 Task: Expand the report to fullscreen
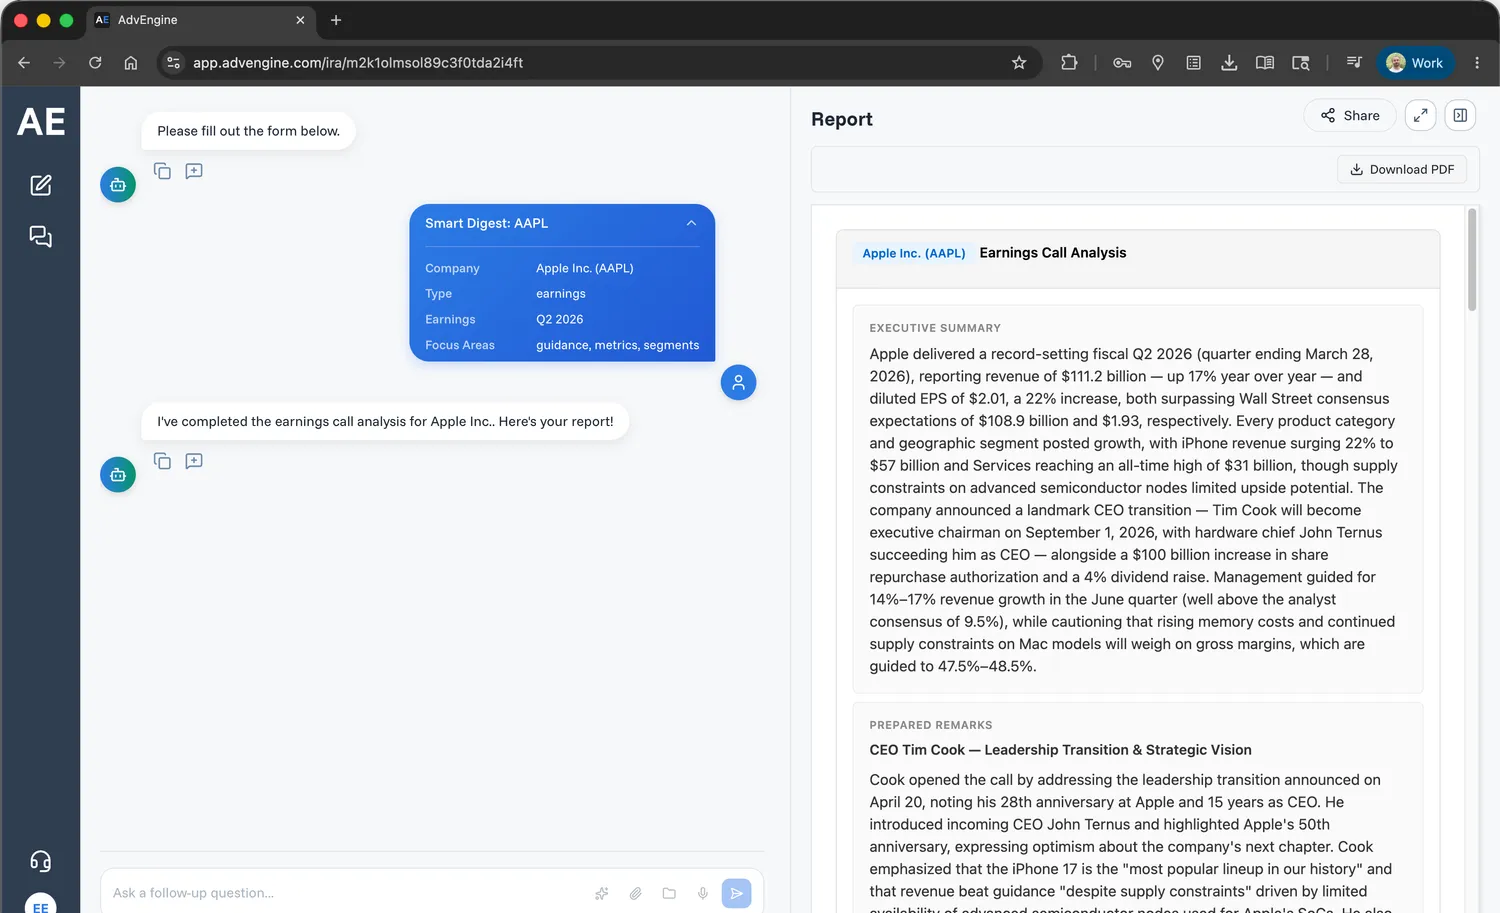pos(1420,116)
